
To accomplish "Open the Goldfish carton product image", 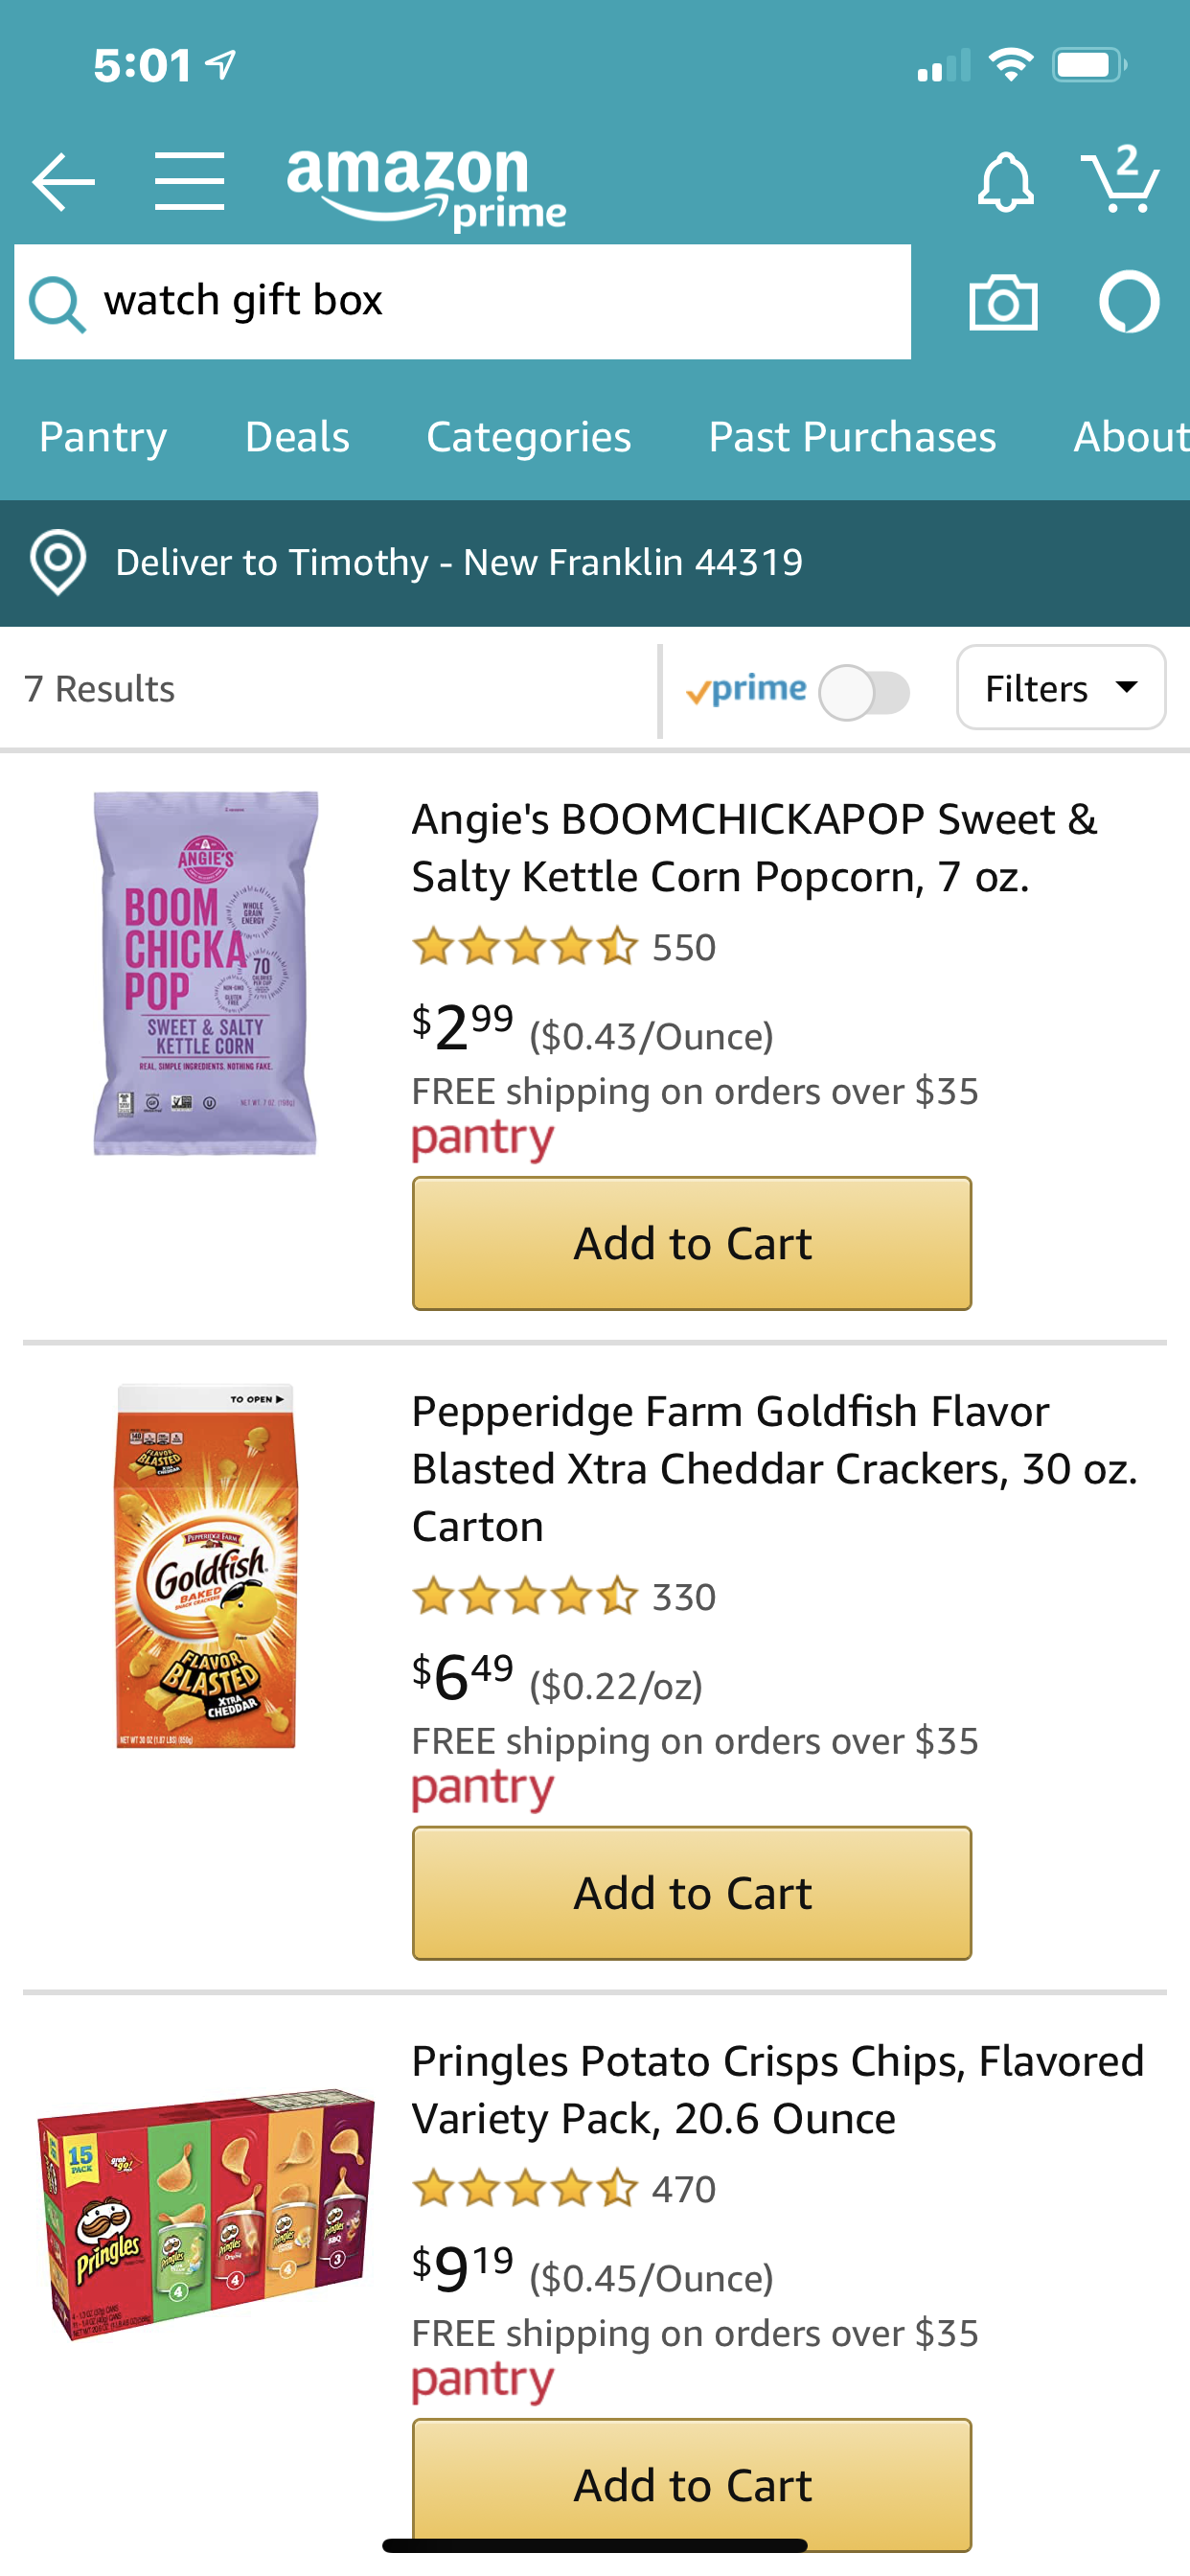I will (x=206, y=1566).
